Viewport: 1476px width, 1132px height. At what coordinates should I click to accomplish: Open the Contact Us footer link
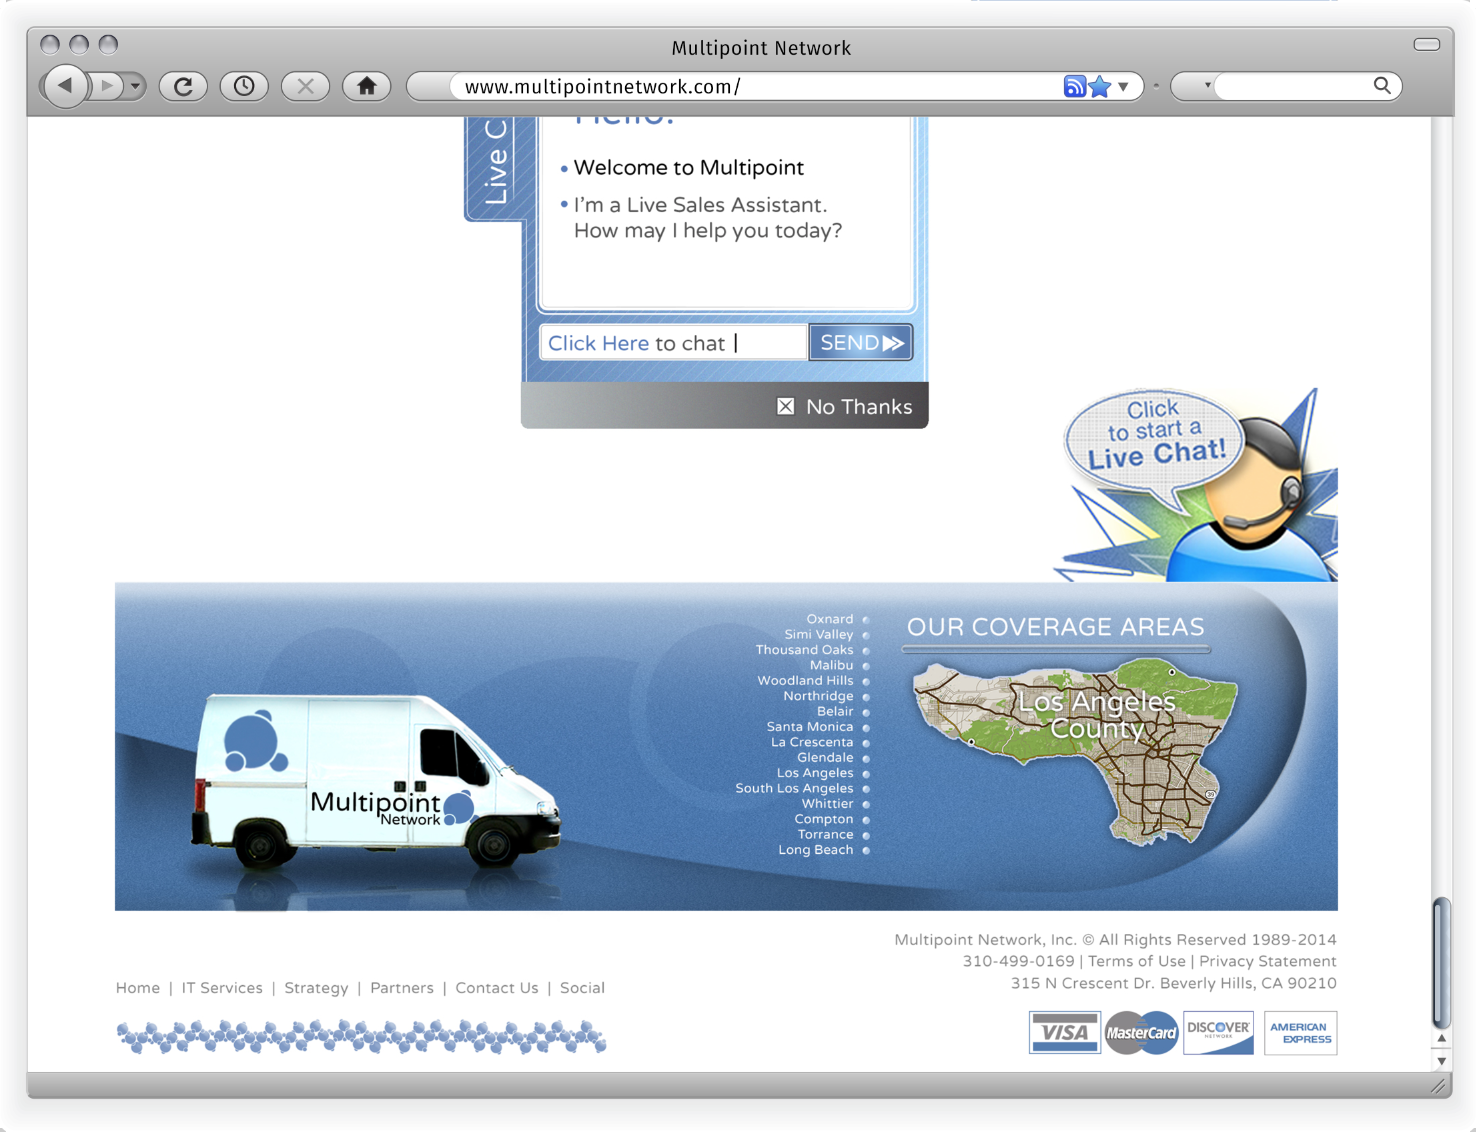(x=497, y=988)
